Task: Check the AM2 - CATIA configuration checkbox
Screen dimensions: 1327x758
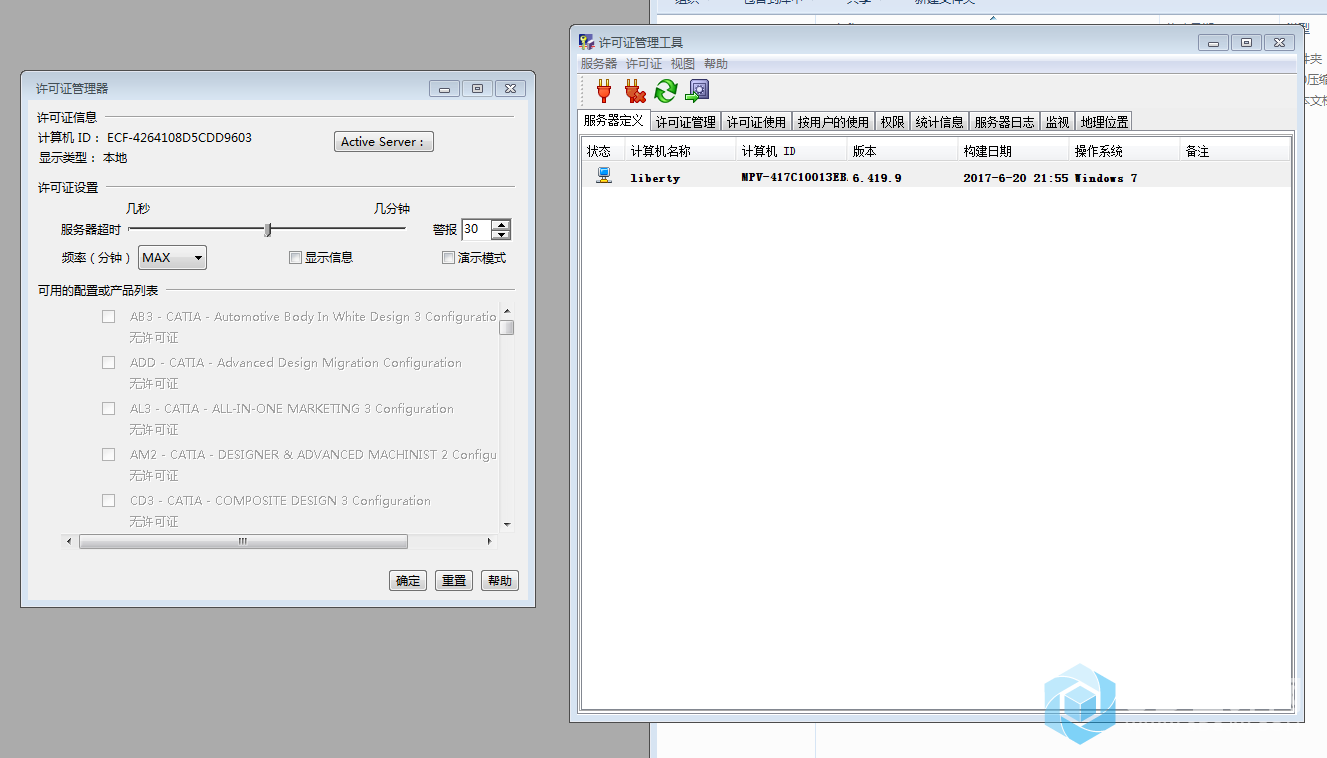Action: point(108,455)
